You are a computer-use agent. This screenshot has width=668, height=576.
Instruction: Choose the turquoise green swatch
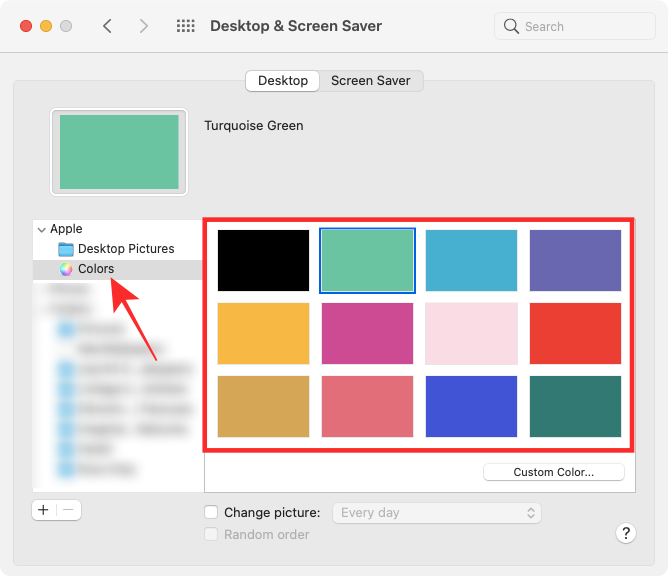(367, 261)
